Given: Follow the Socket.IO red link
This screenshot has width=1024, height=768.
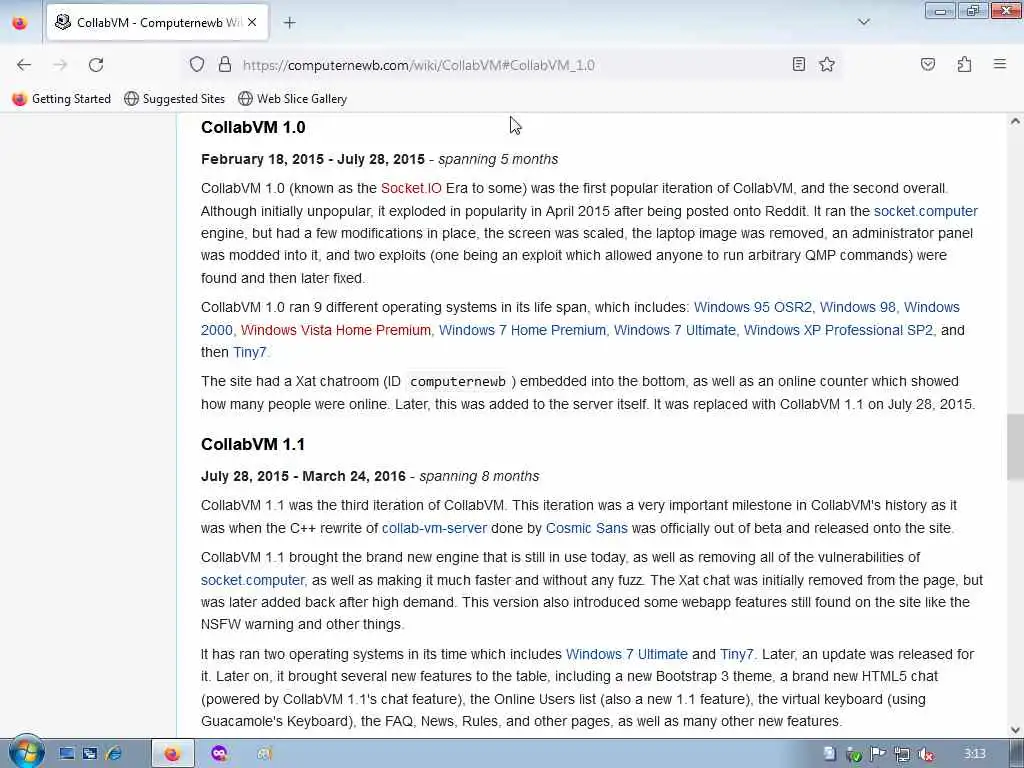Looking at the screenshot, I should [x=411, y=188].
